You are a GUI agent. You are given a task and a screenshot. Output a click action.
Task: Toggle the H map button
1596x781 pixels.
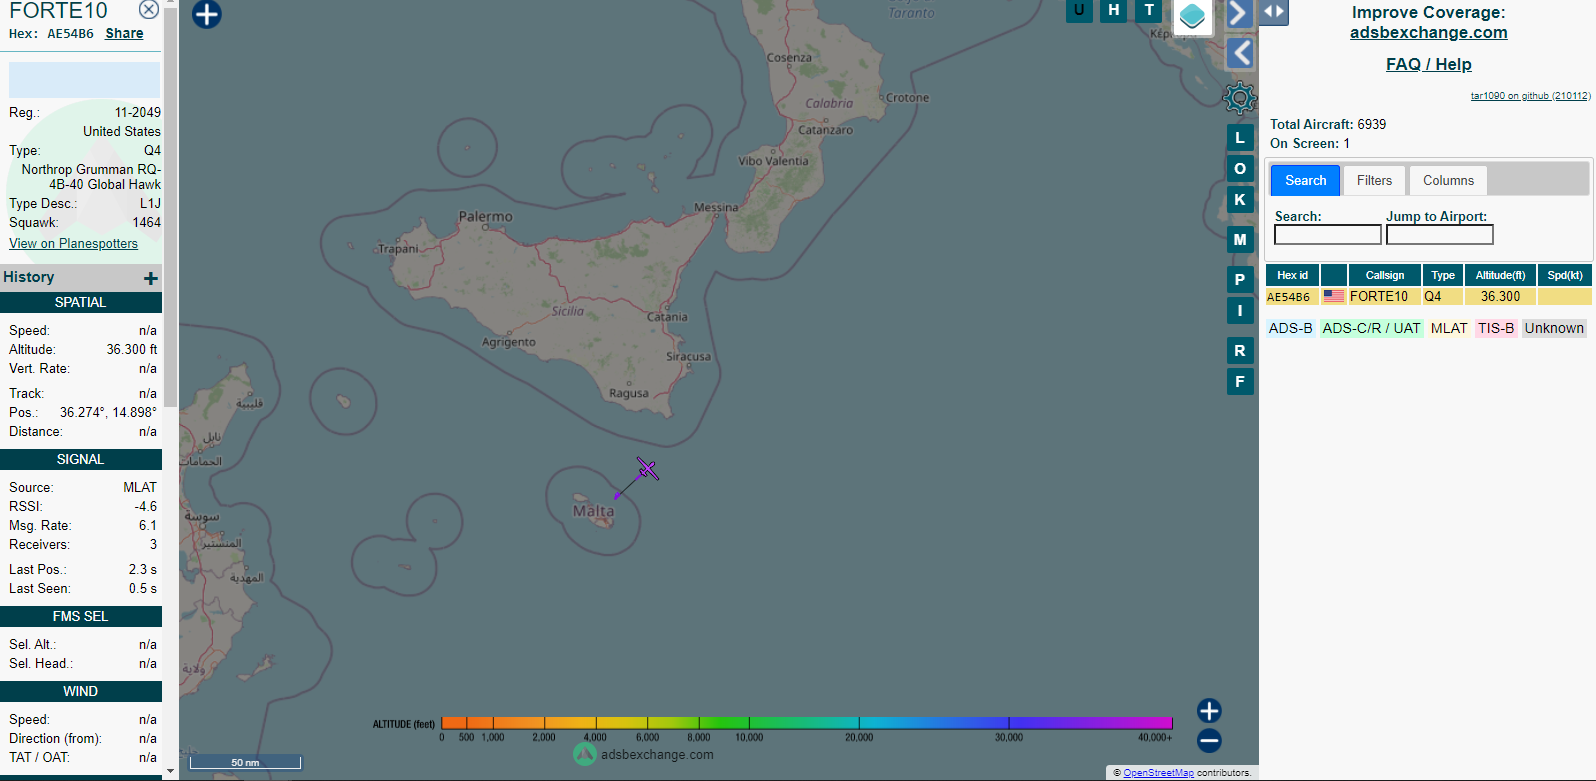pos(1114,10)
